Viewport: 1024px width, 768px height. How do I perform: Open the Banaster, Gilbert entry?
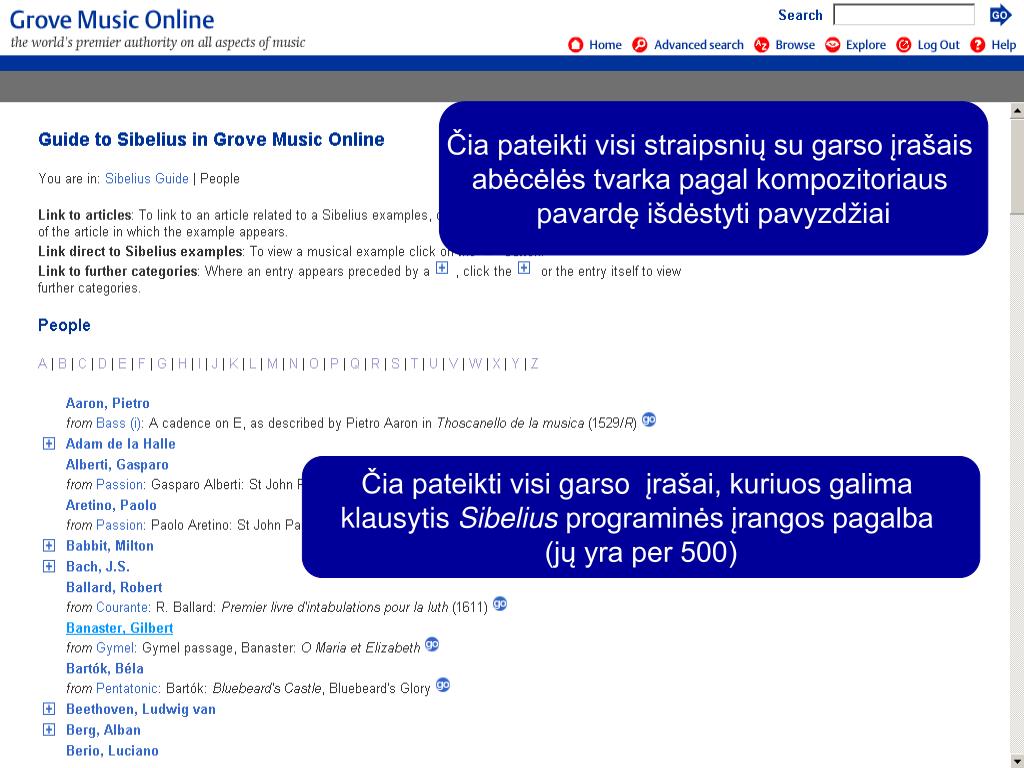tap(120, 628)
